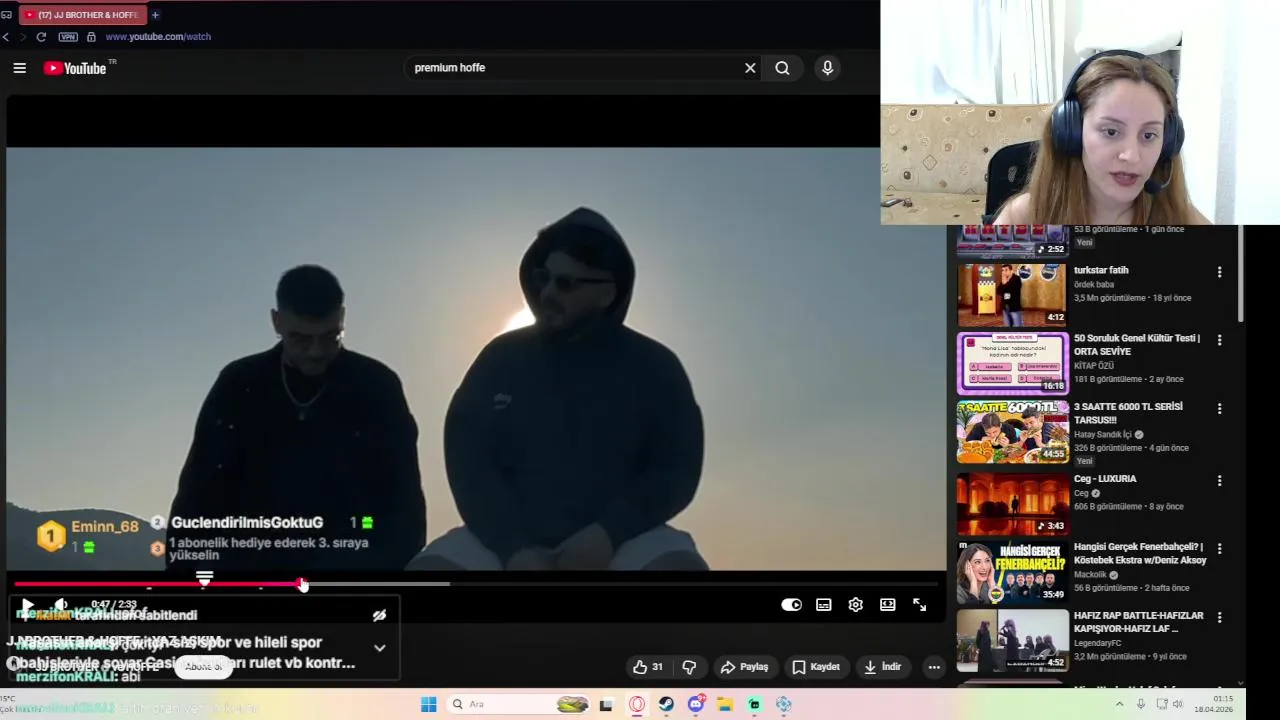
Task: Open options menu for 'turkstar fatih'
Action: click(1219, 272)
